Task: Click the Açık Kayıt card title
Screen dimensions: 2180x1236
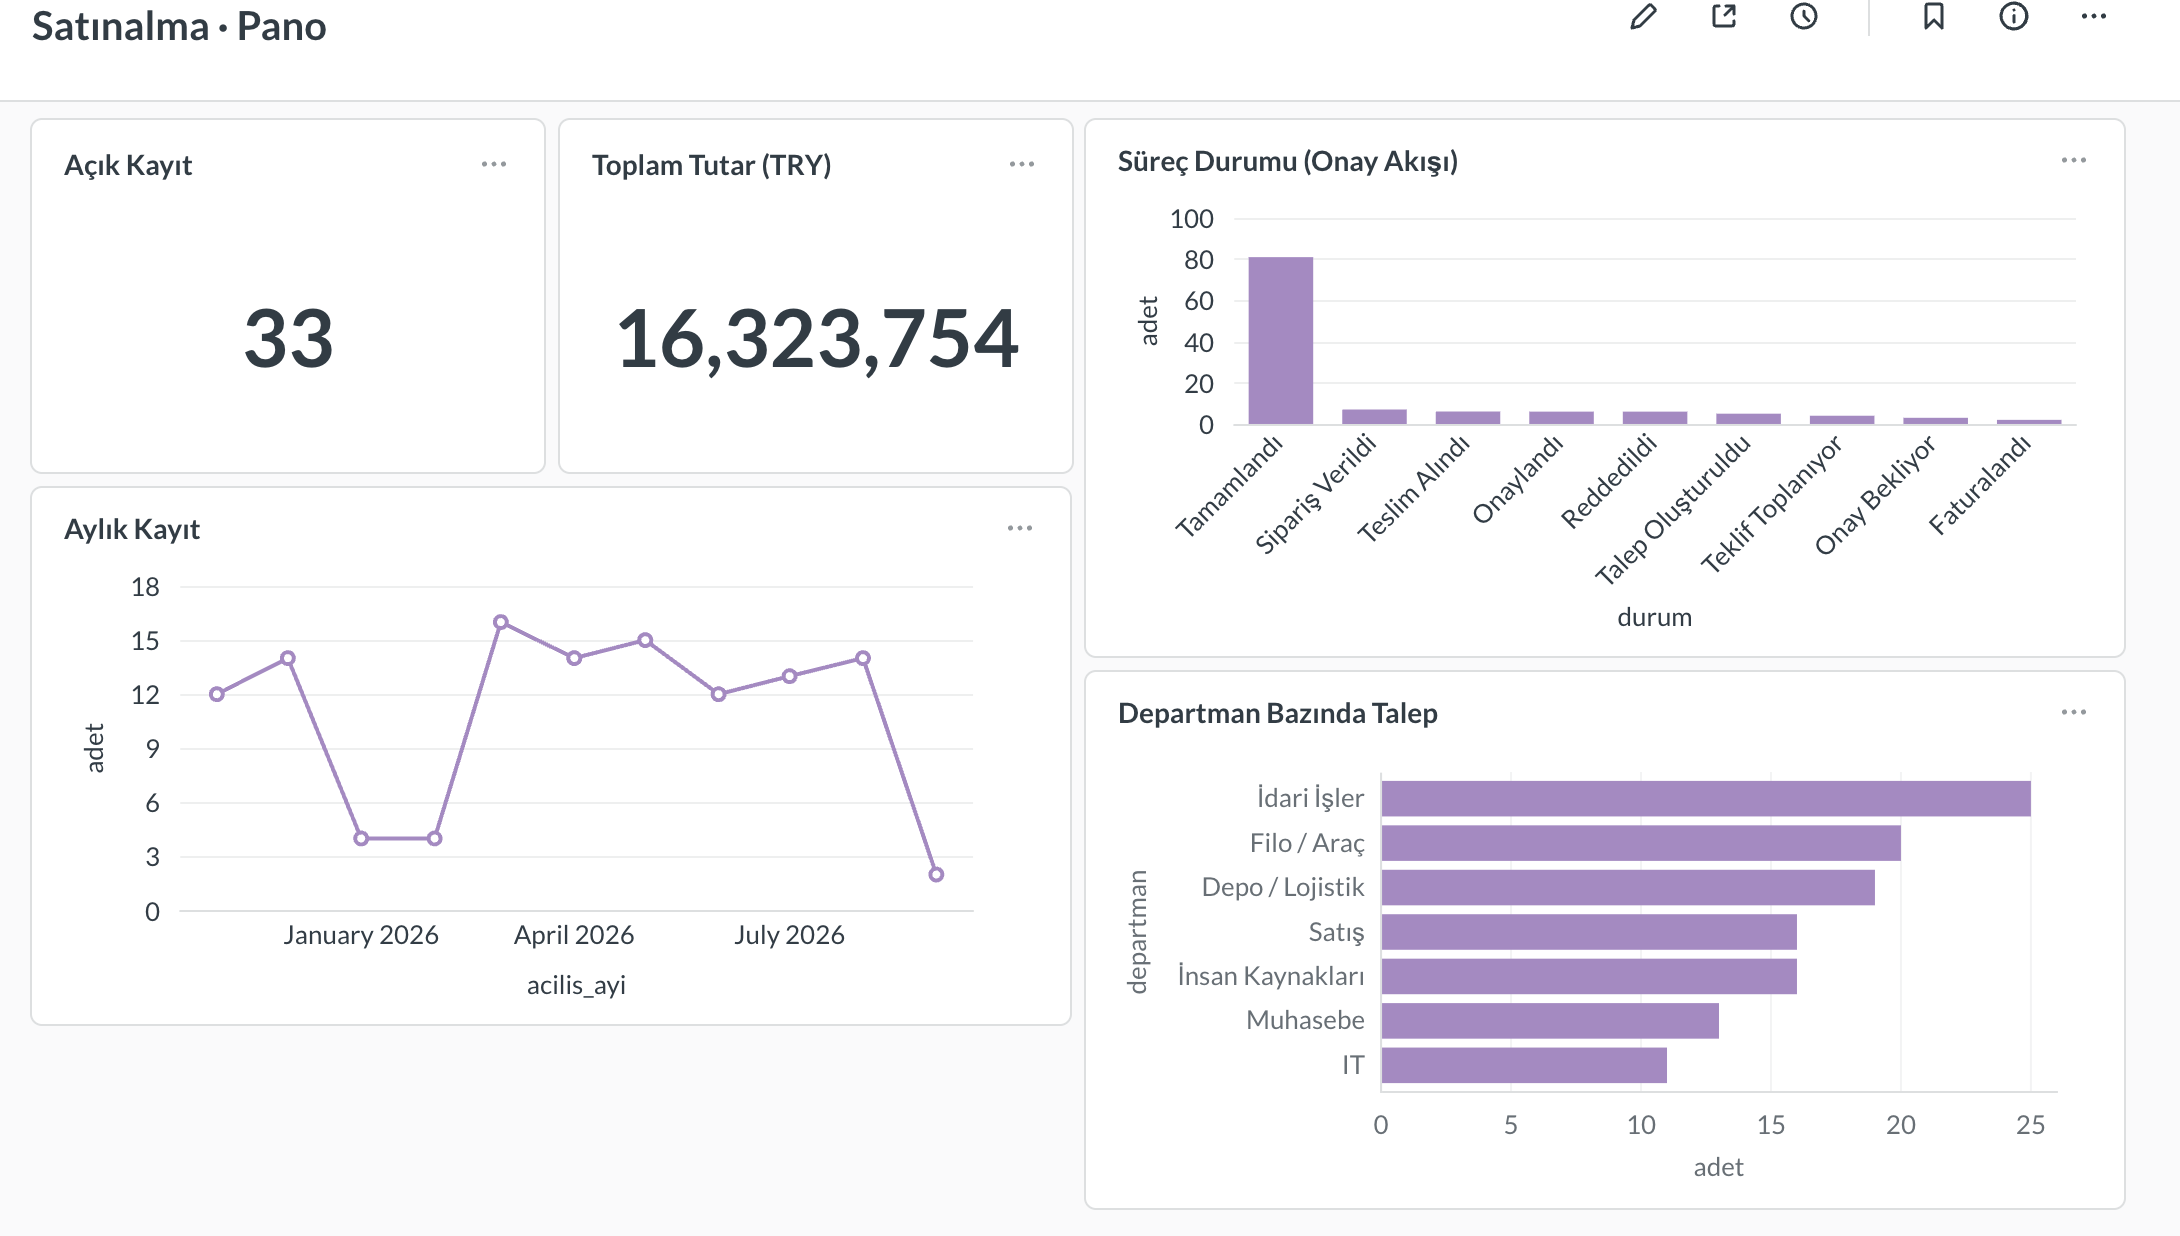Action: 128,165
